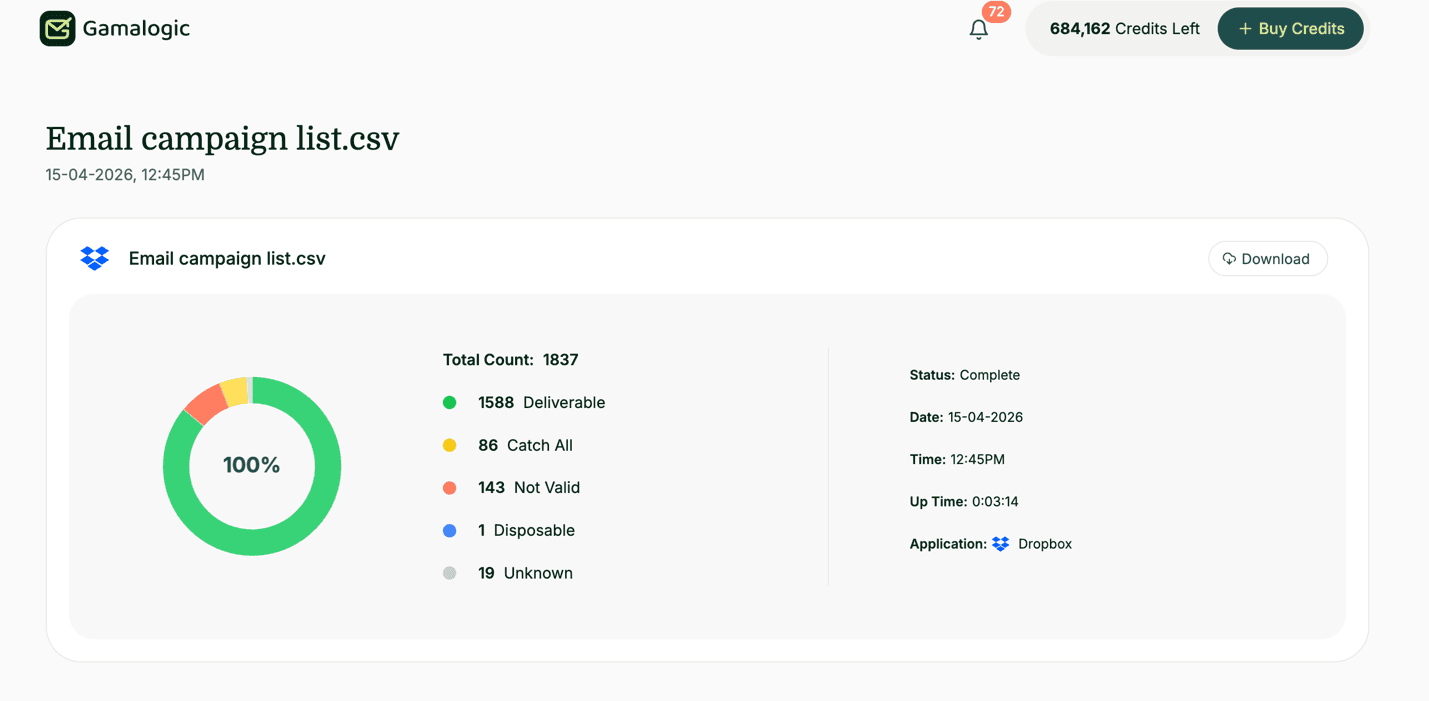Image resolution: width=1429 pixels, height=701 pixels.
Task: Click the plus icon on the Buy Credits button
Action: pos(1245,28)
